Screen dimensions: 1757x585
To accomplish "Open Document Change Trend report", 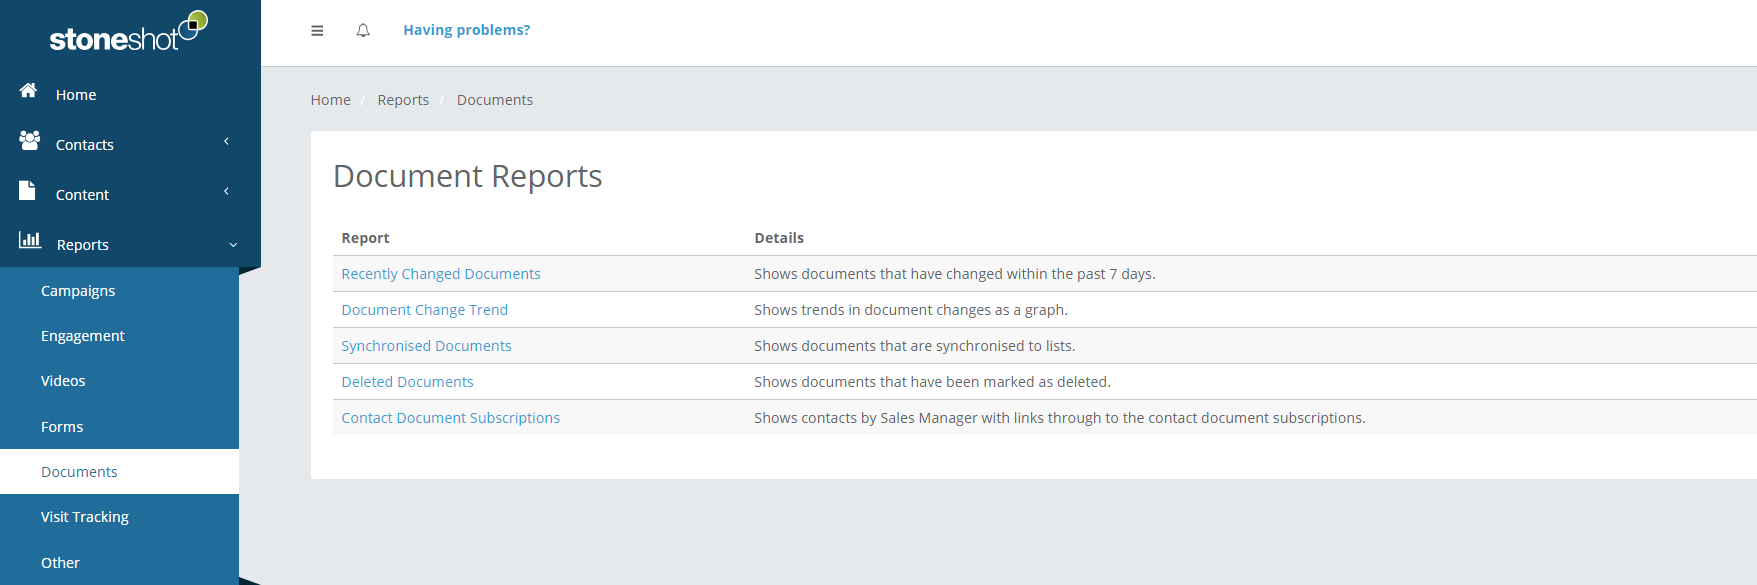I will click(425, 310).
